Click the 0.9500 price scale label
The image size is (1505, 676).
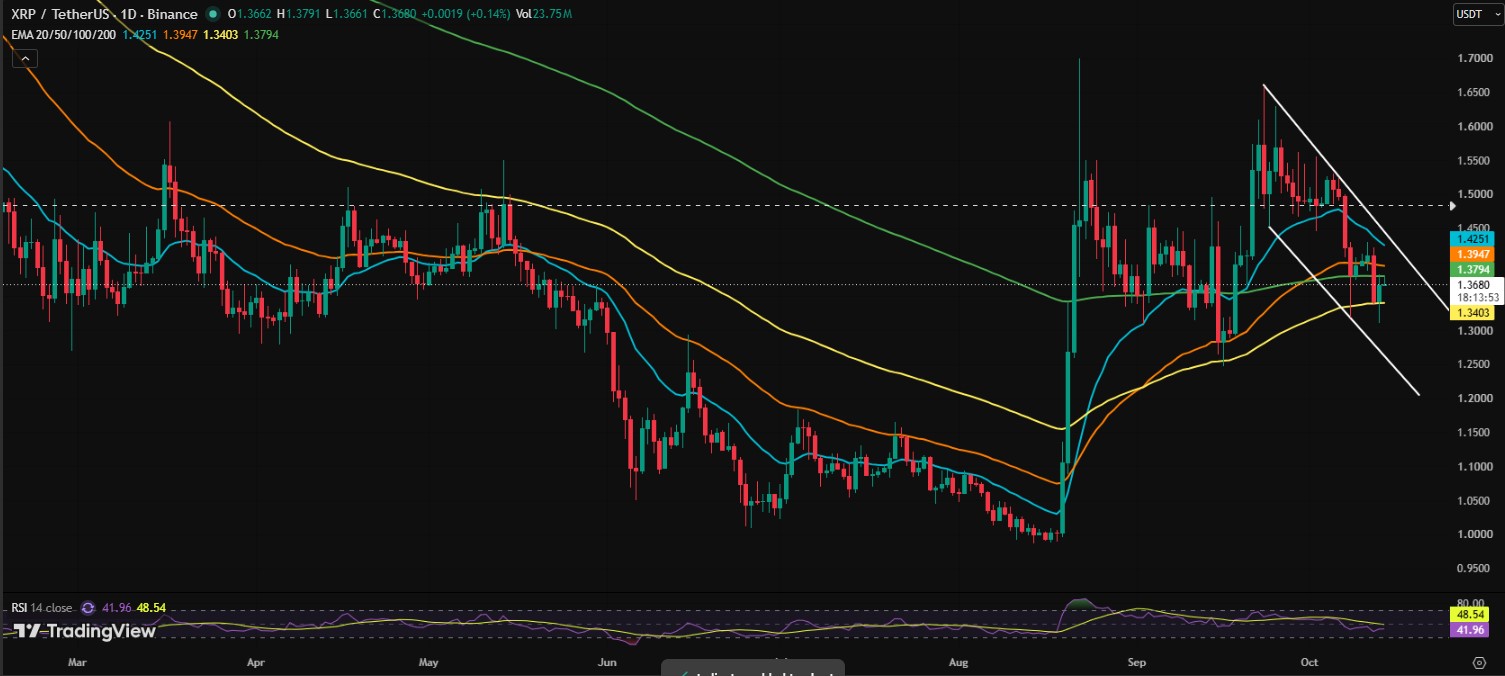click(1474, 568)
